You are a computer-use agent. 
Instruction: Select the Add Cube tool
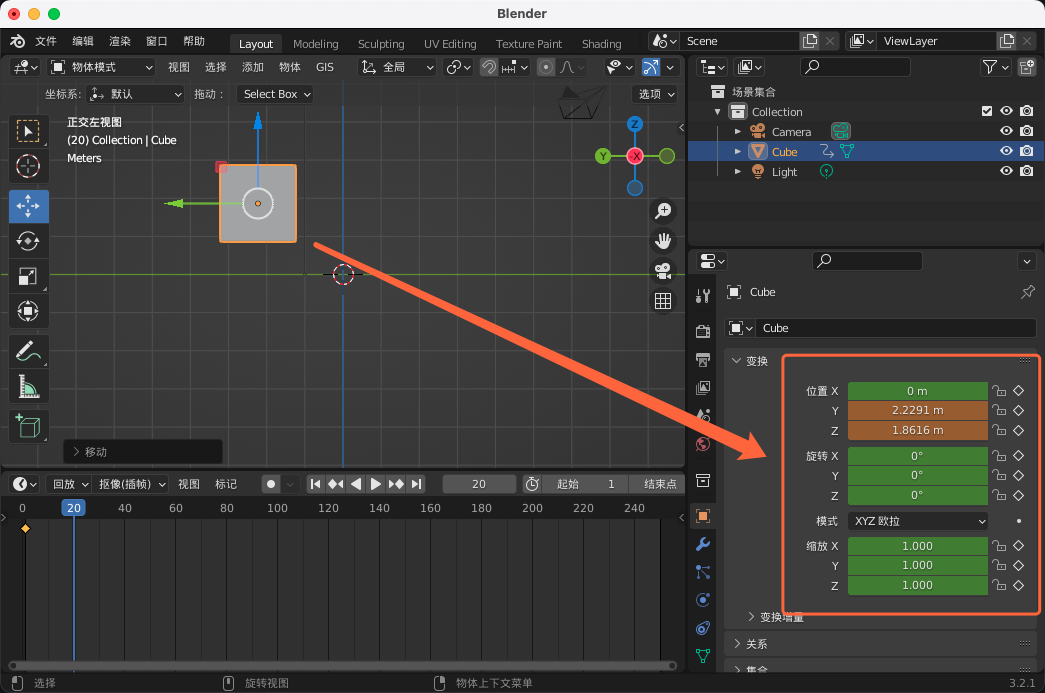click(28, 426)
